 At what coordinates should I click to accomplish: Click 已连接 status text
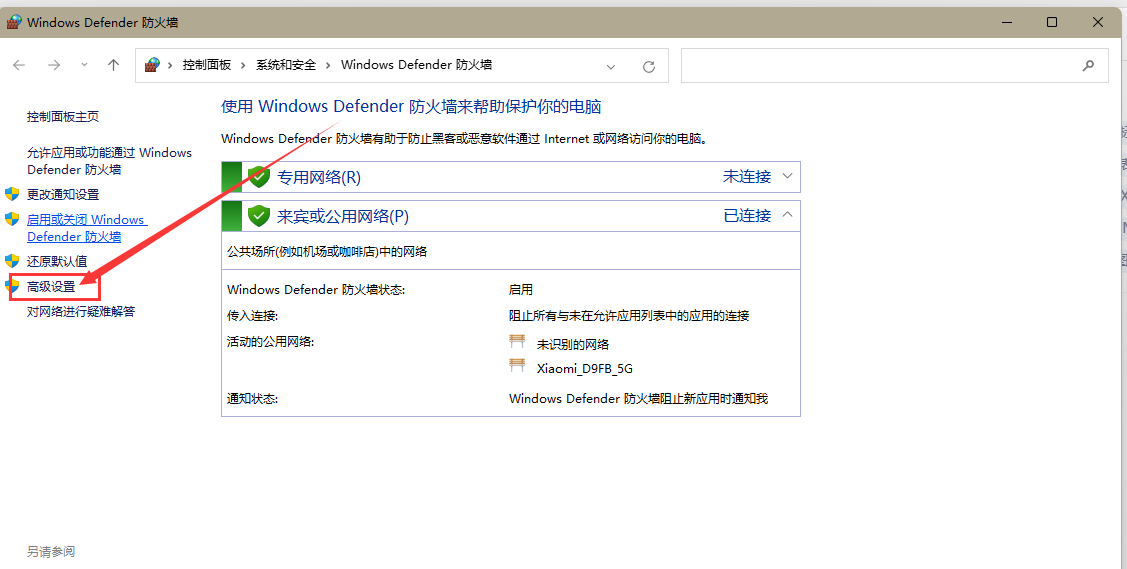pyautogui.click(x=747, y=216)
